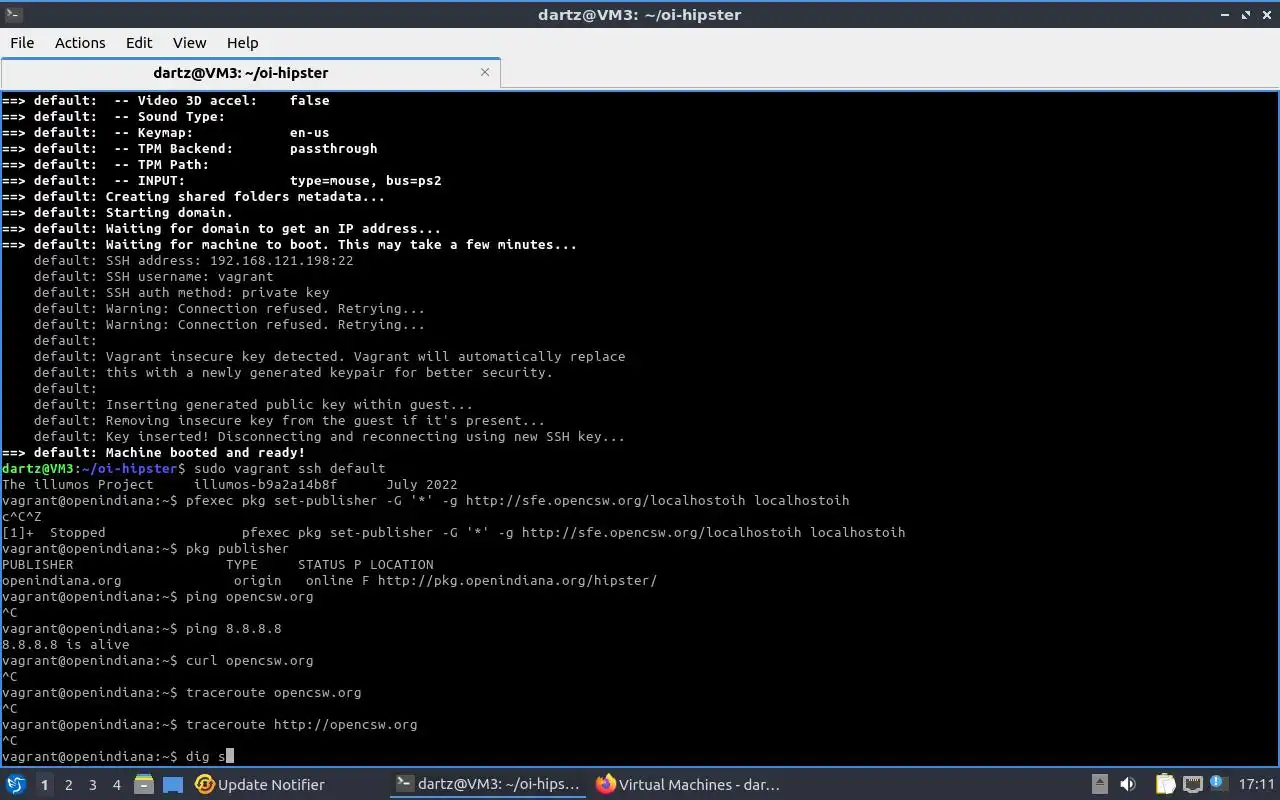Click the 'pkg publisher' command line
1280x800 pixels.
145,548
